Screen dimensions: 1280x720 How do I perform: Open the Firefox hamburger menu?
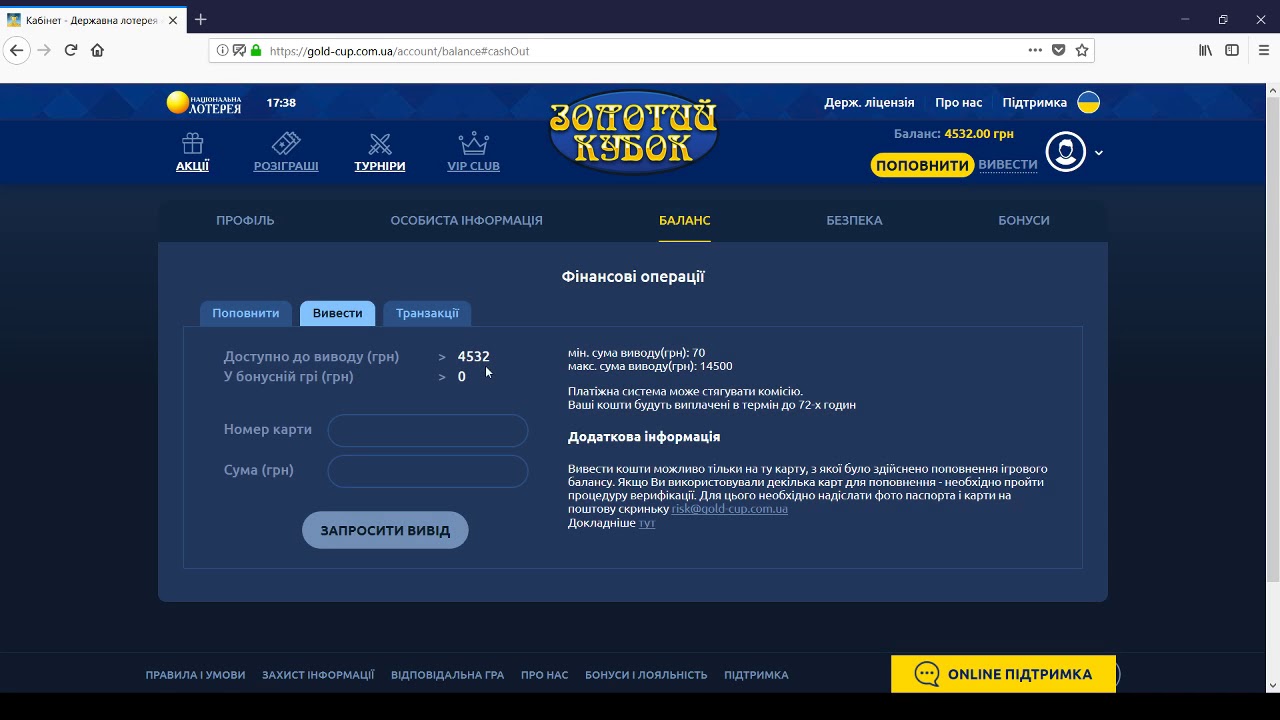(1264, 50)
